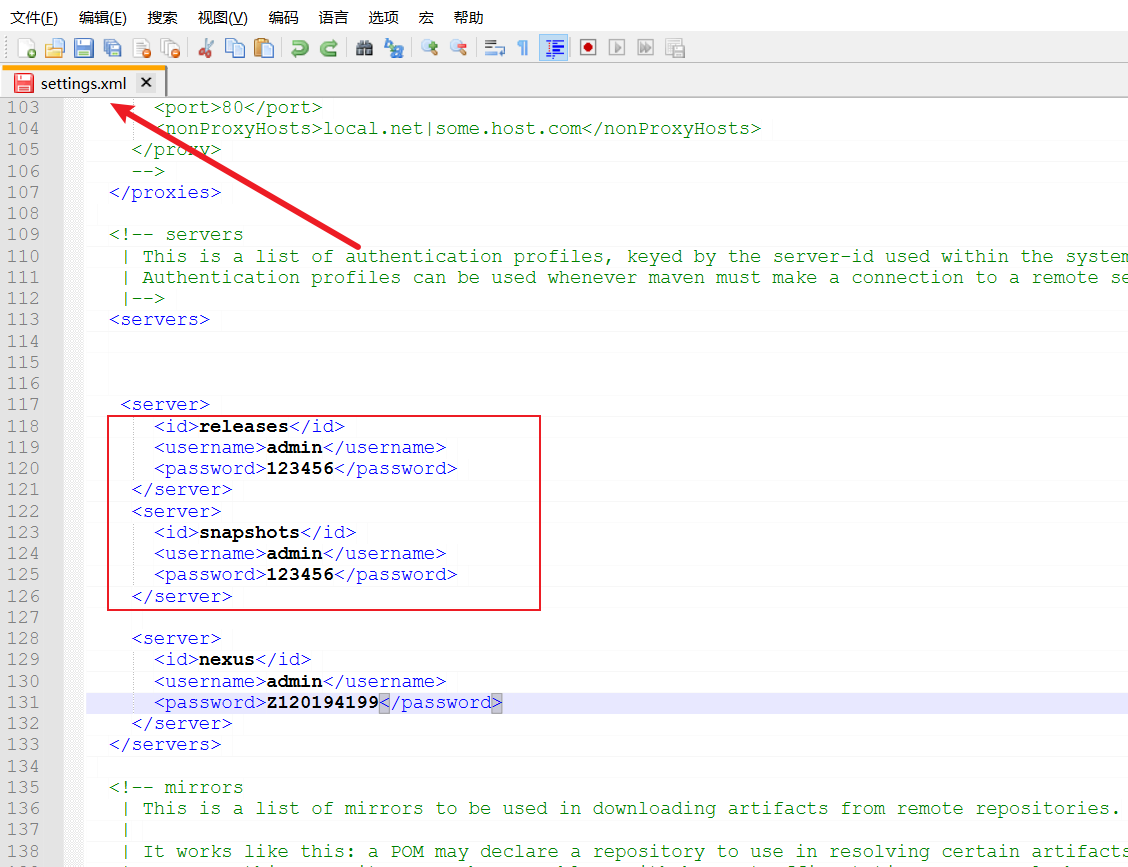The width and height of the screenshot is (1128, 867).
Task: Paste from clipboard using the toolbar icon
Action: click(x=264, y=48)
